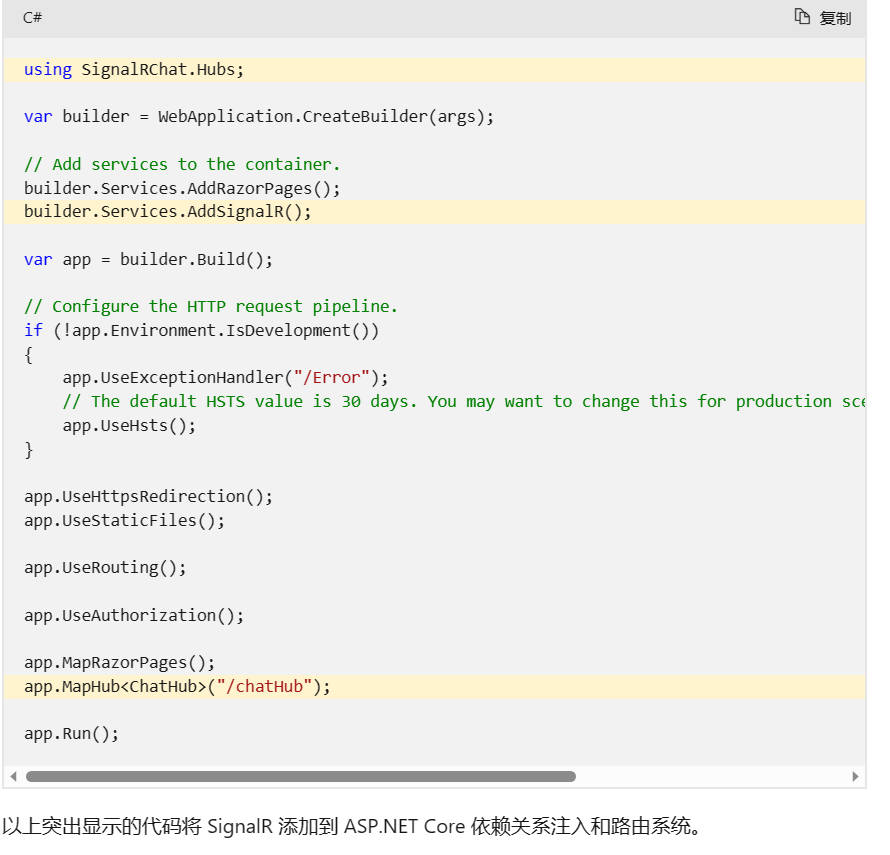Viewport: 890px width, 855px height.
Task: Click the comment about the default HSTS value
Action: [x=464, y=401]
